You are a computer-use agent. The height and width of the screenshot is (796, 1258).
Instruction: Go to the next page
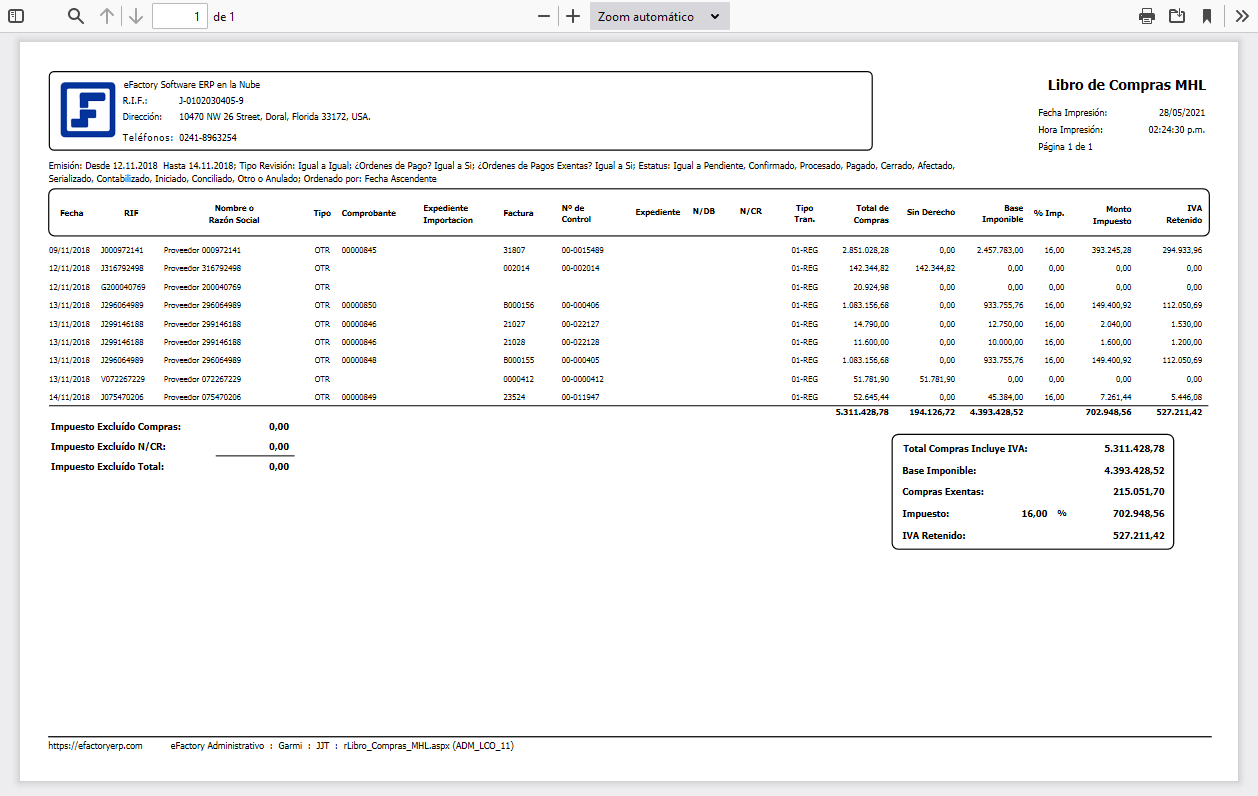136,16
